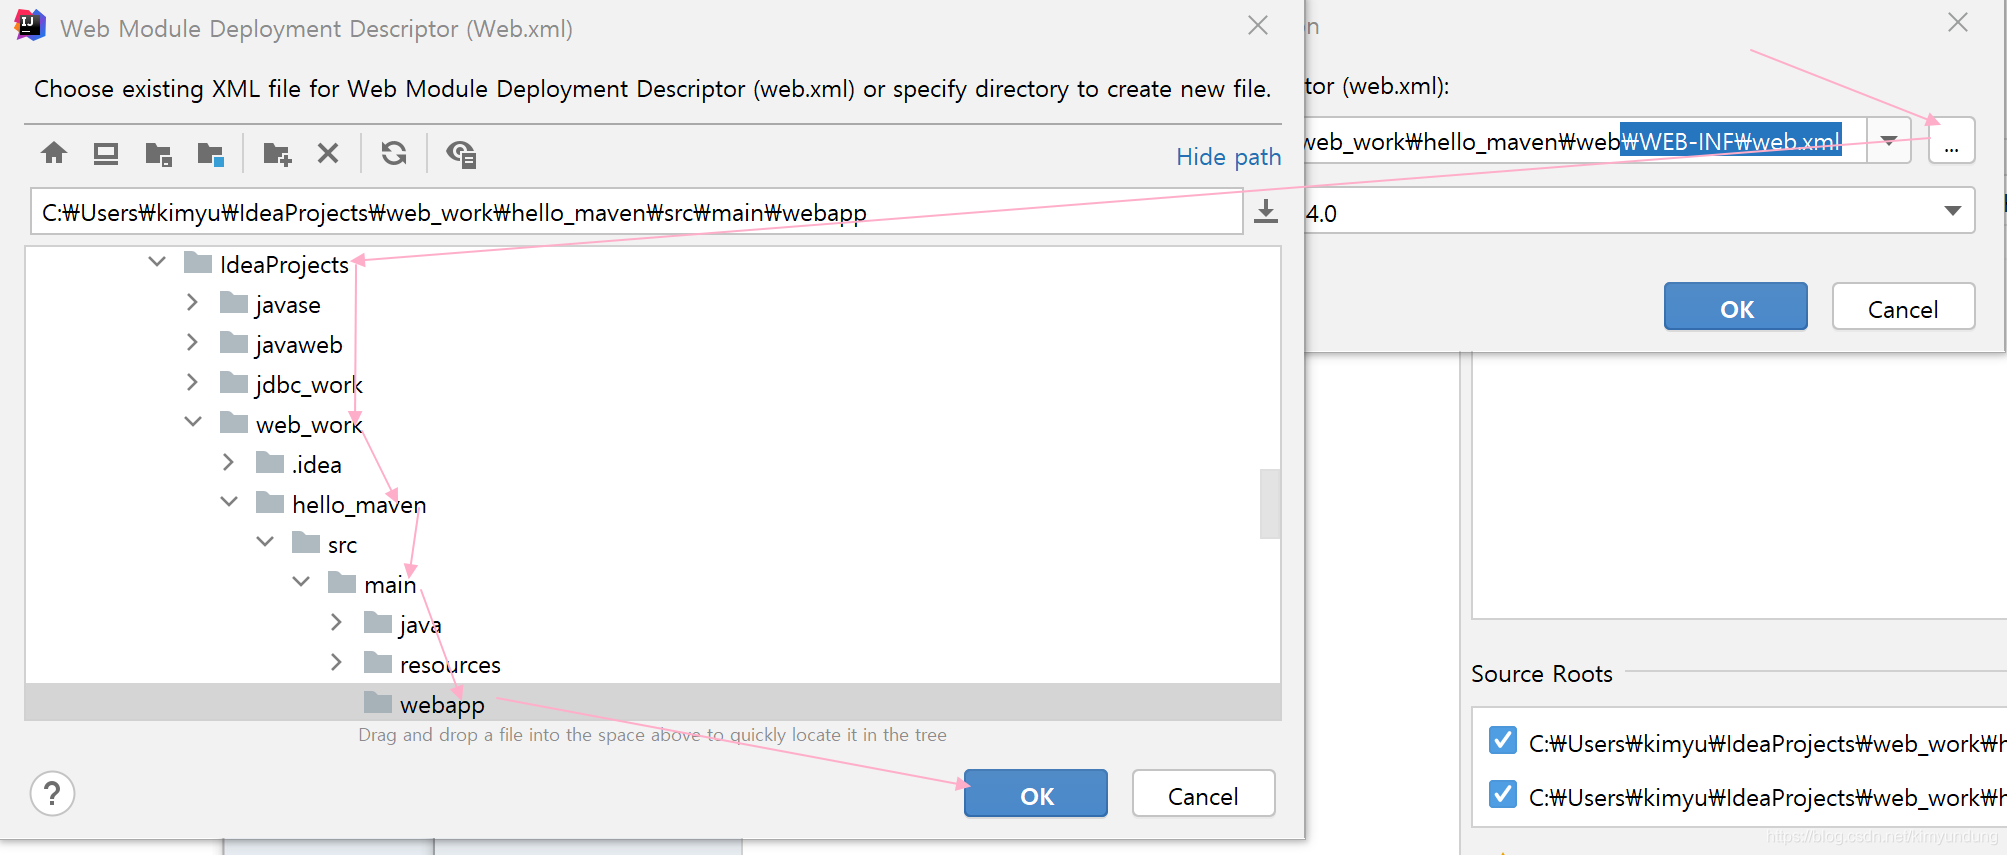Image resolution: width=2007 pixels, height=855 pixels.
Task: Go to the project directory
Action: tap(159, 153)
